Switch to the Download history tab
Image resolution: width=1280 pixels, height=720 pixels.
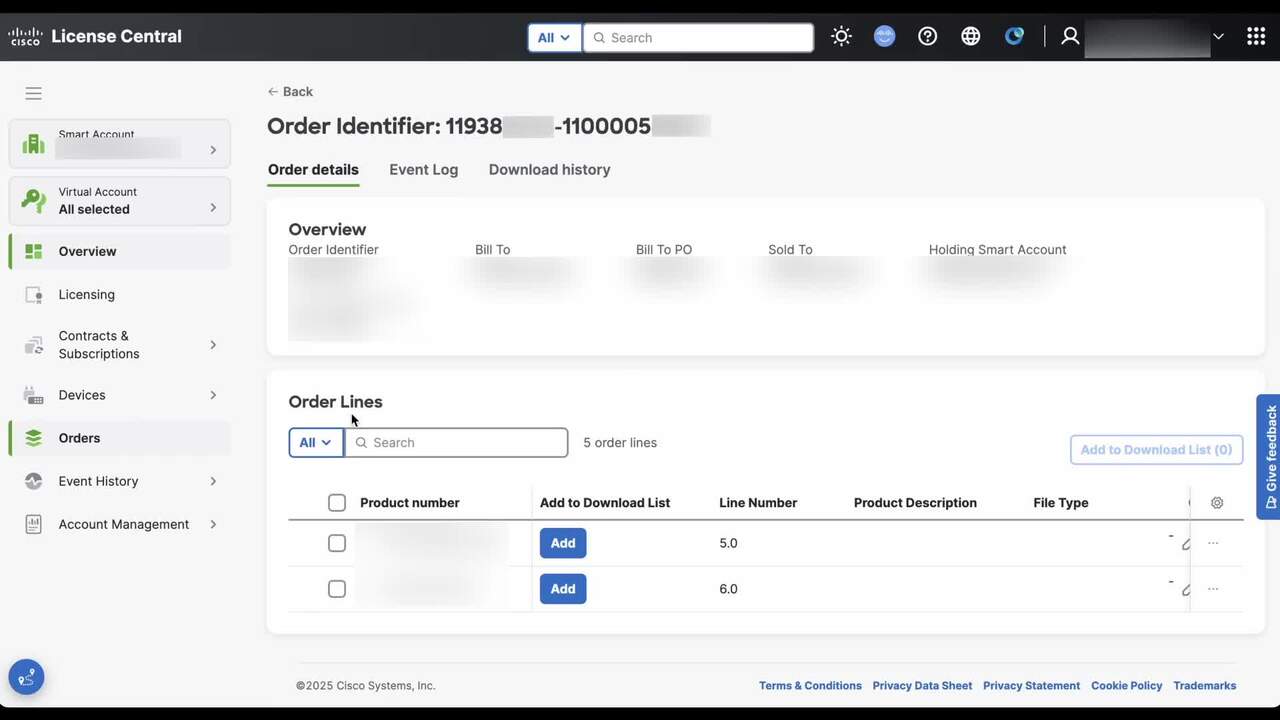point(549,170)
